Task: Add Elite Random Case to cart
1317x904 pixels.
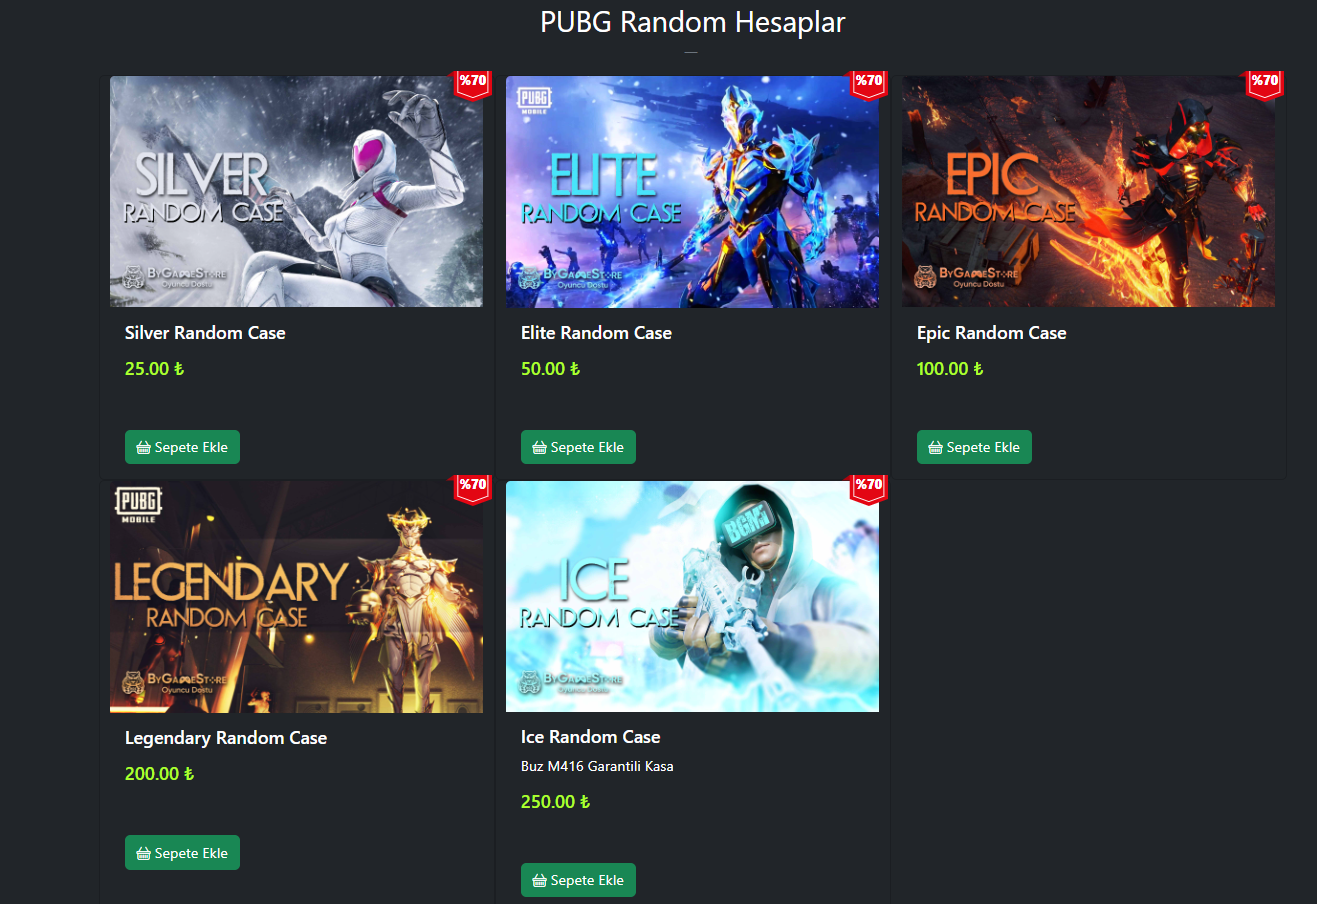Action: pos(578,447)
